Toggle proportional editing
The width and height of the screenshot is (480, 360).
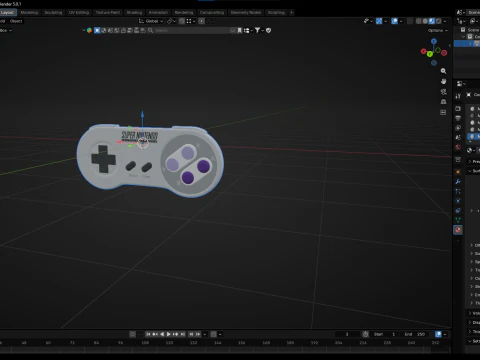202,21
